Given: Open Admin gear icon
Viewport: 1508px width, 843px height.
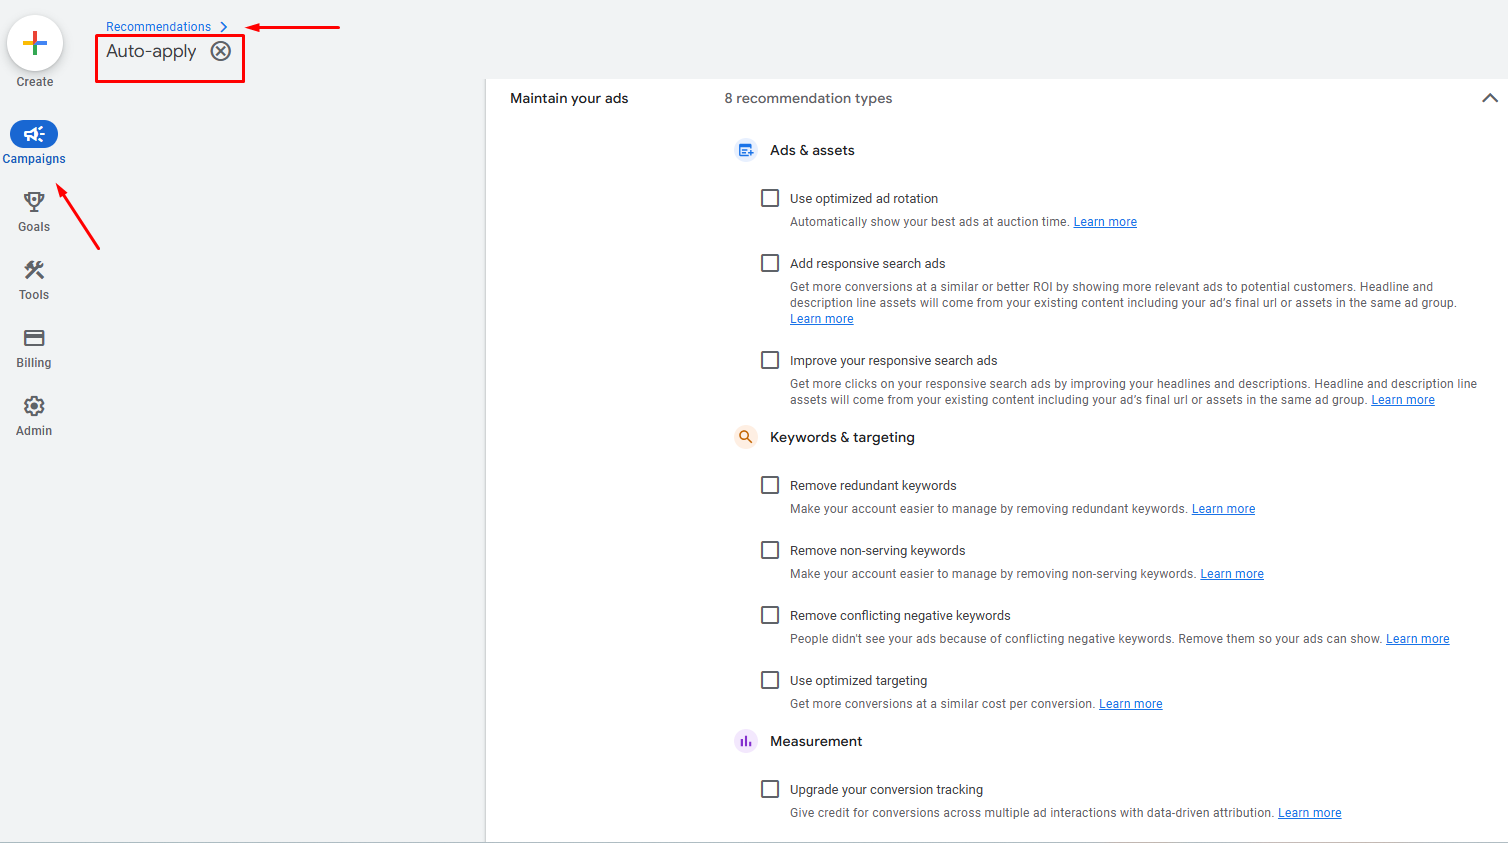Looking at the screenshot, I should point(34,406).
